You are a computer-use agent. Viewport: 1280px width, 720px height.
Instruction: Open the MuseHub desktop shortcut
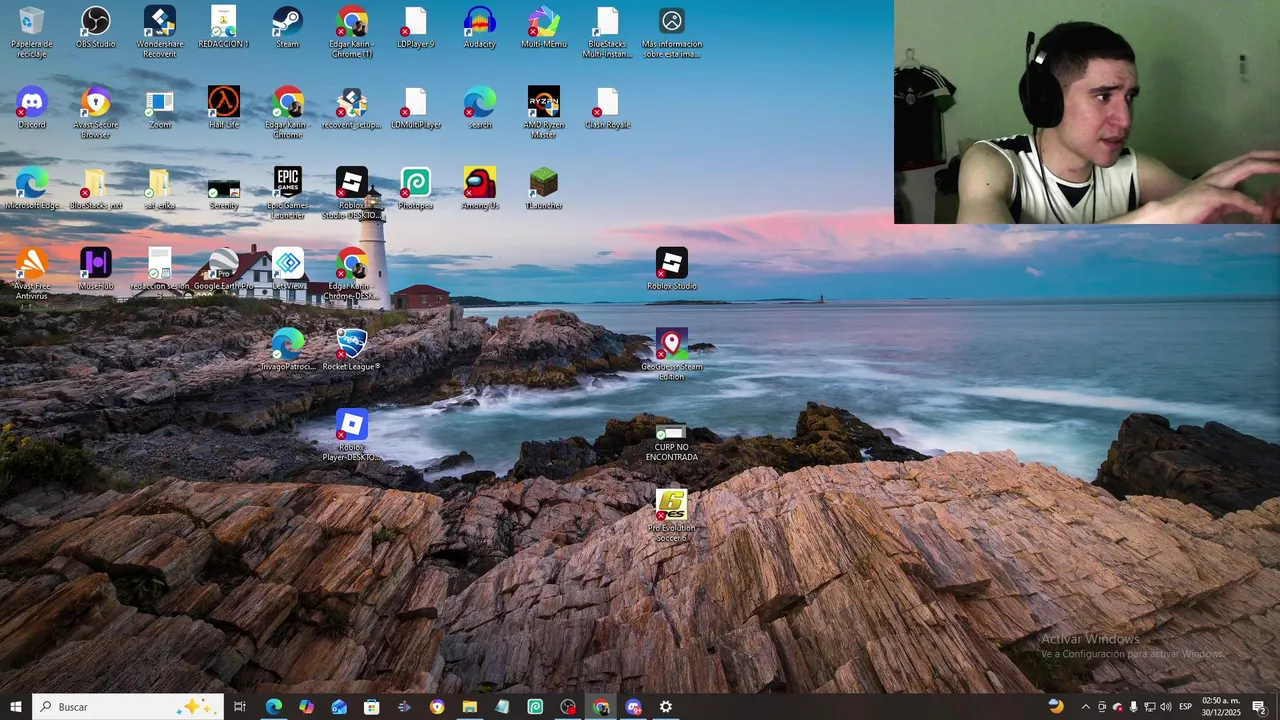(96, 269)
